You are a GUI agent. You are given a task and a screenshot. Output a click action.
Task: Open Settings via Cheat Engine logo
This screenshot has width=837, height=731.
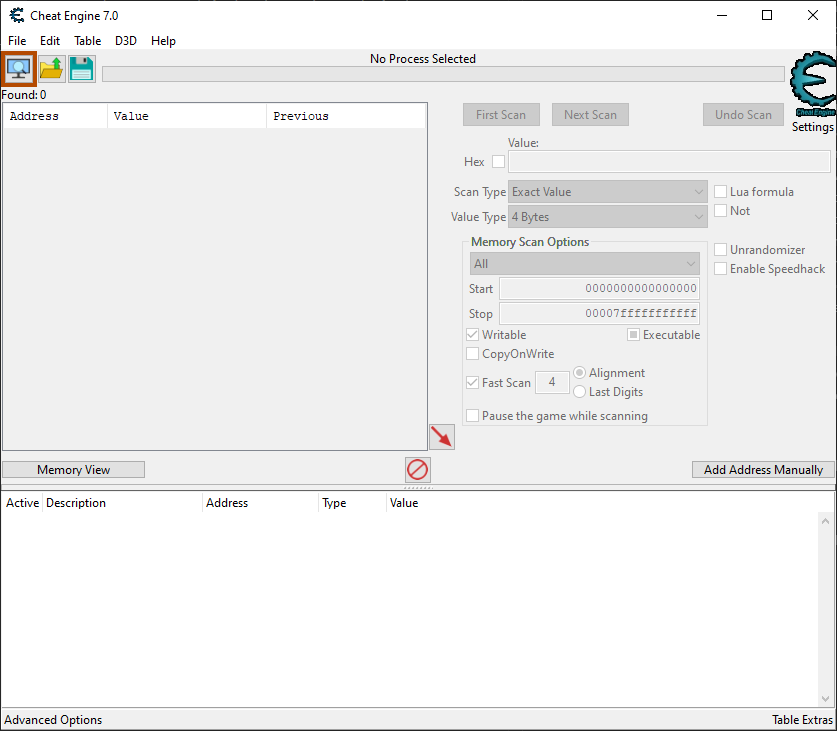point(812,84)
